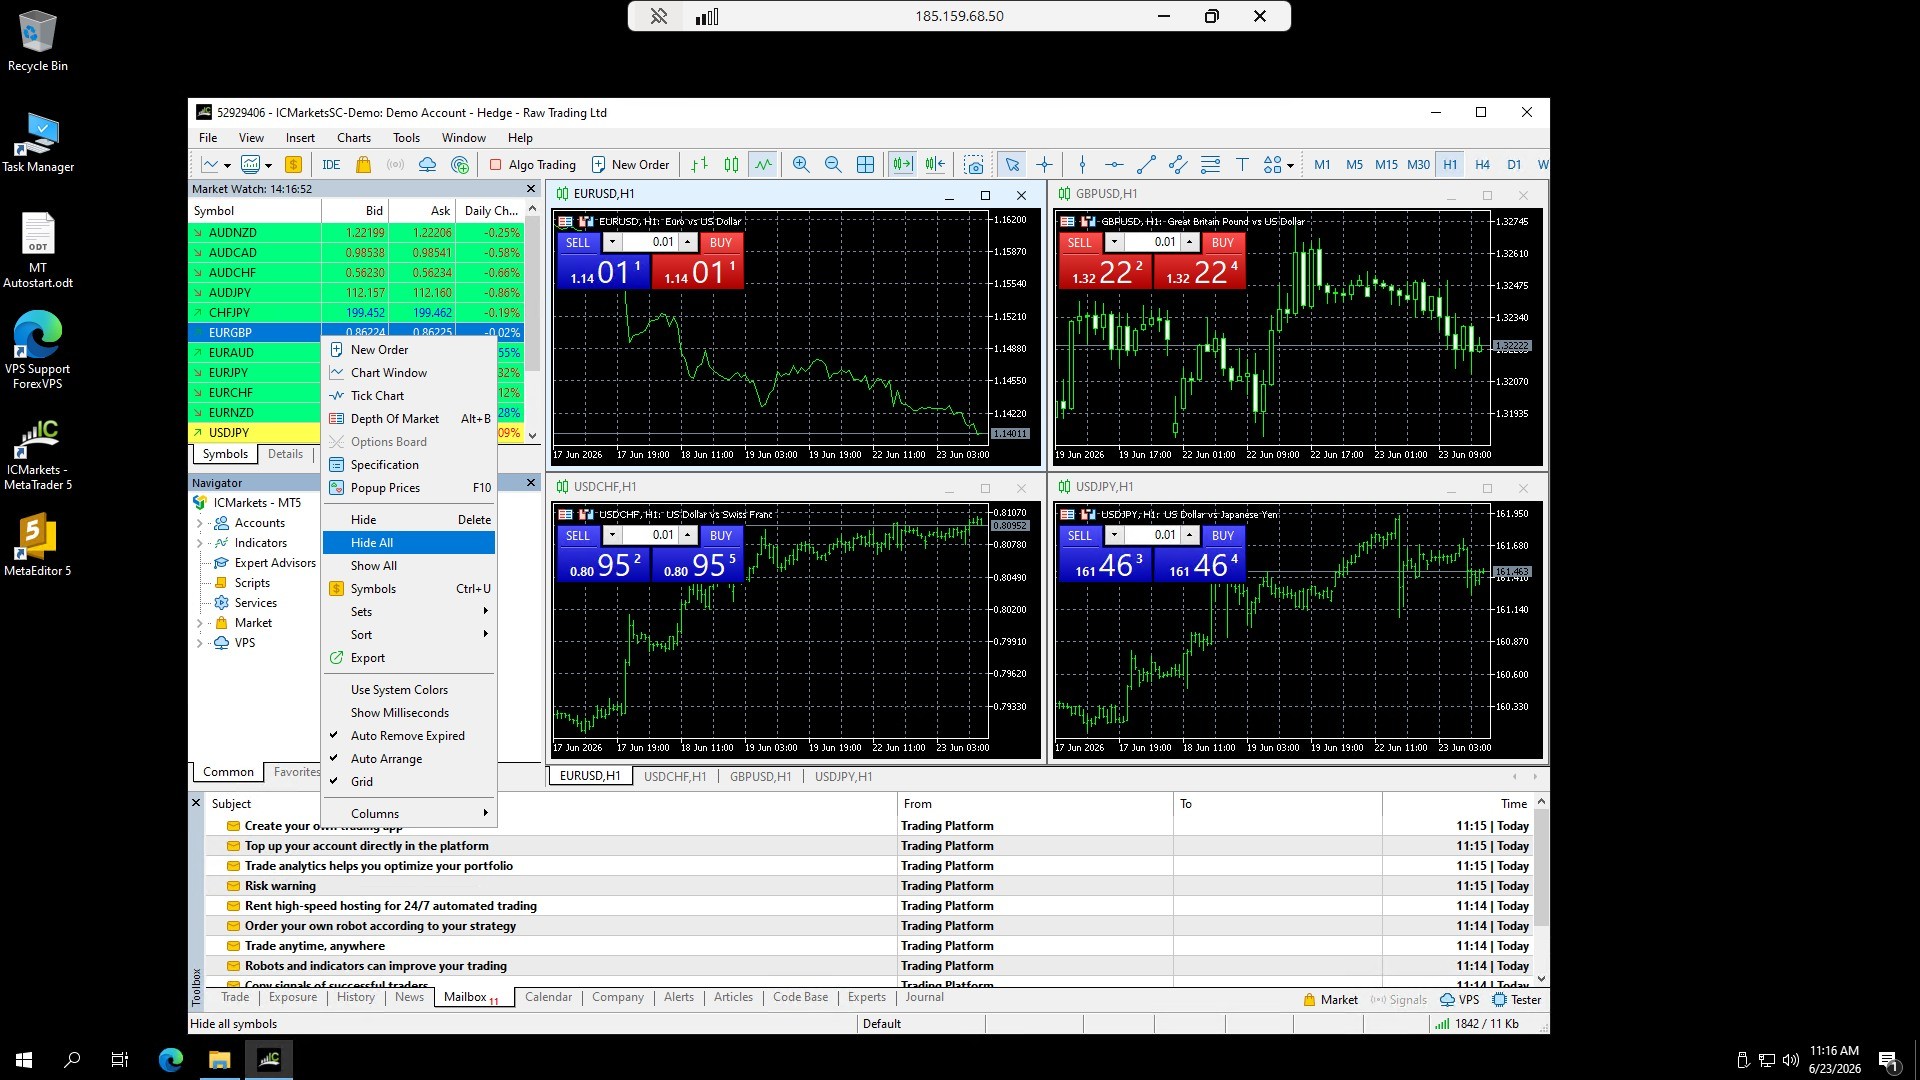Select the trendline drawing tool

1146,165
